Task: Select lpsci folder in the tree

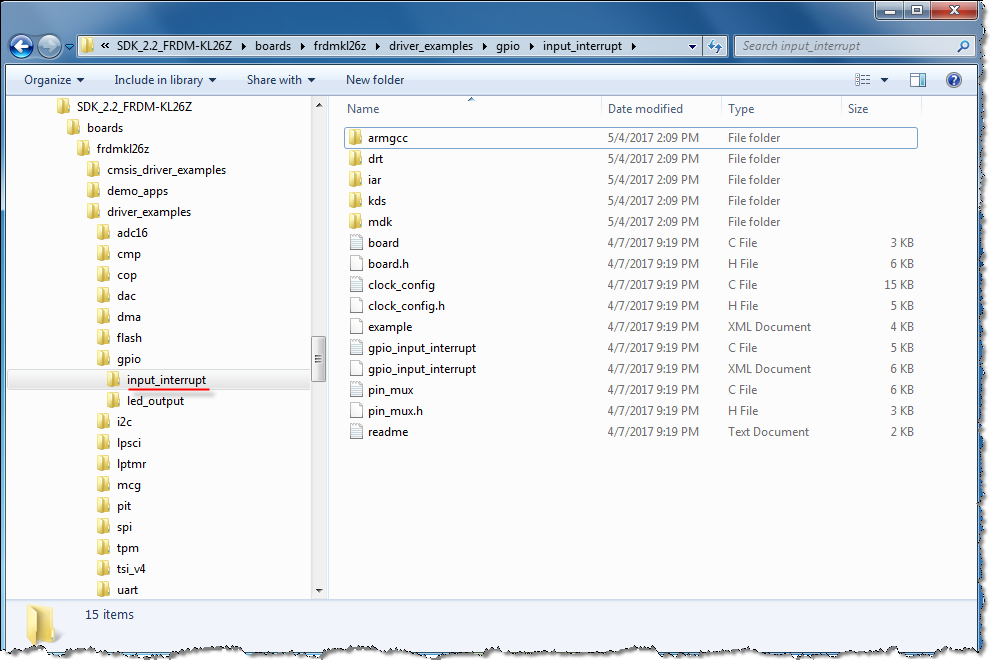Action: click(x=128, y=443)
